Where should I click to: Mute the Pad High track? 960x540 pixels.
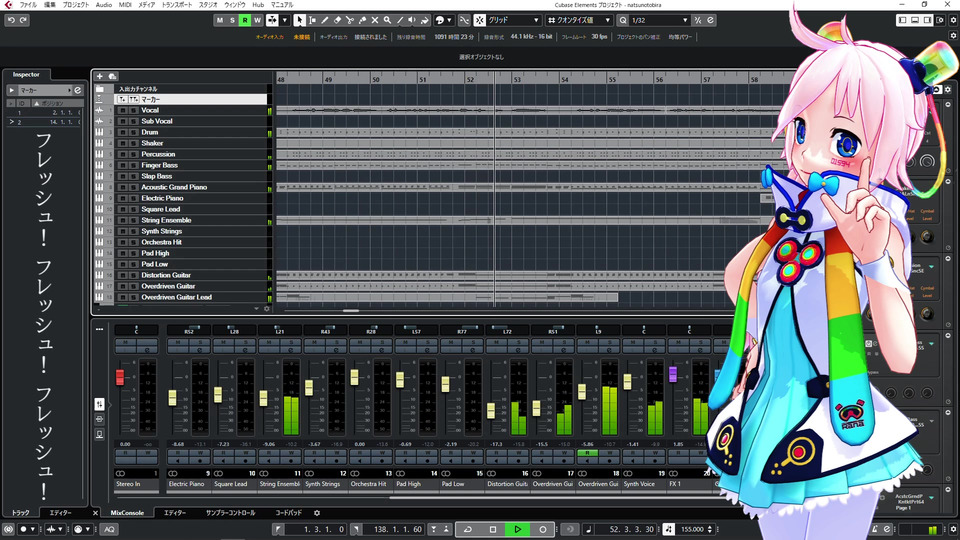point(123,253)
